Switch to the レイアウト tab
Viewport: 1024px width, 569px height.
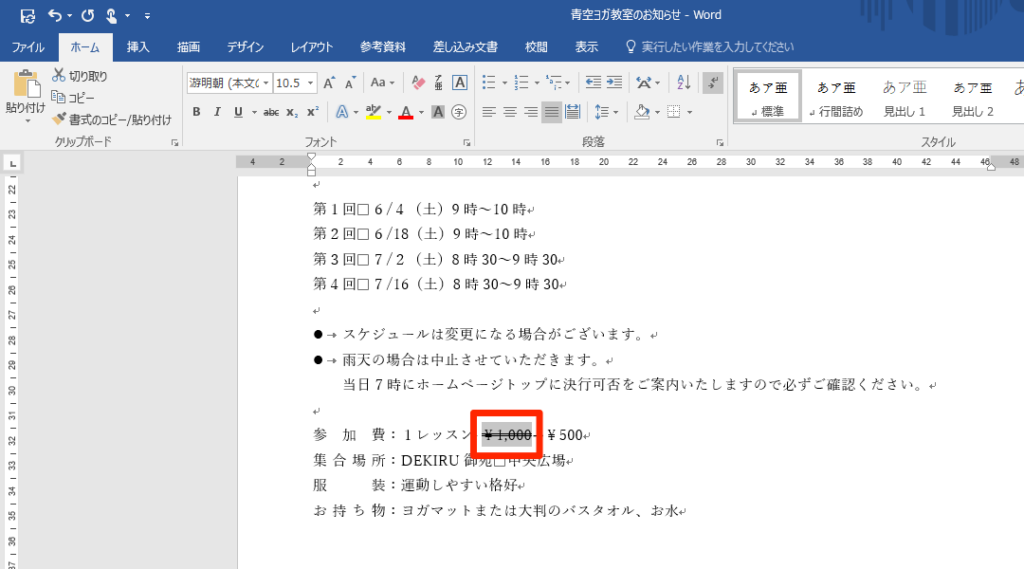(x=312, y=47)
